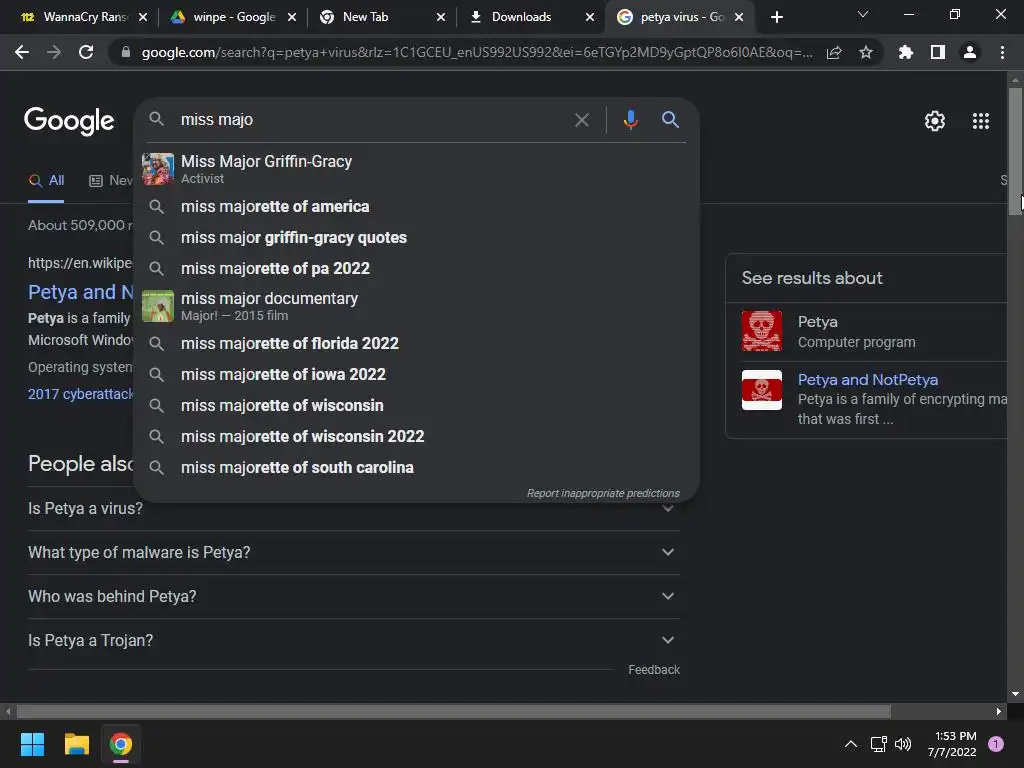Open Petya and NotPetya knowledge panel link

tap(867, 379)
